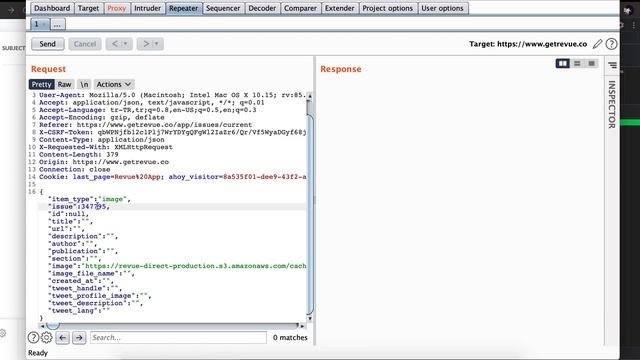This screenshot has width=640, height=360.
Task: Switch to the Decoder tab
Action: click(262, 8)
